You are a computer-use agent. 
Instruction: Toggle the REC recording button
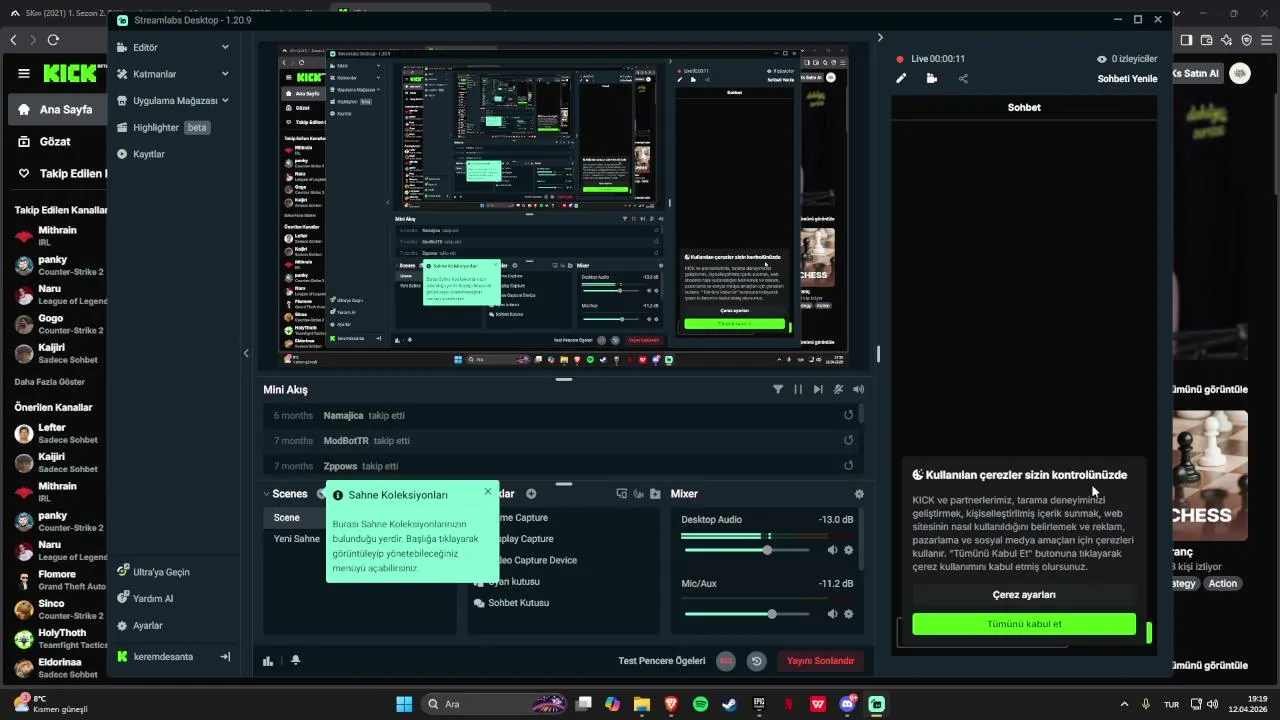click(726, 661)
